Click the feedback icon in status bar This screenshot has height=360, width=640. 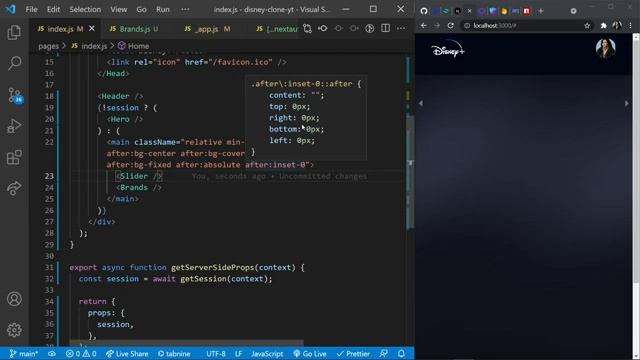(383, 353)
